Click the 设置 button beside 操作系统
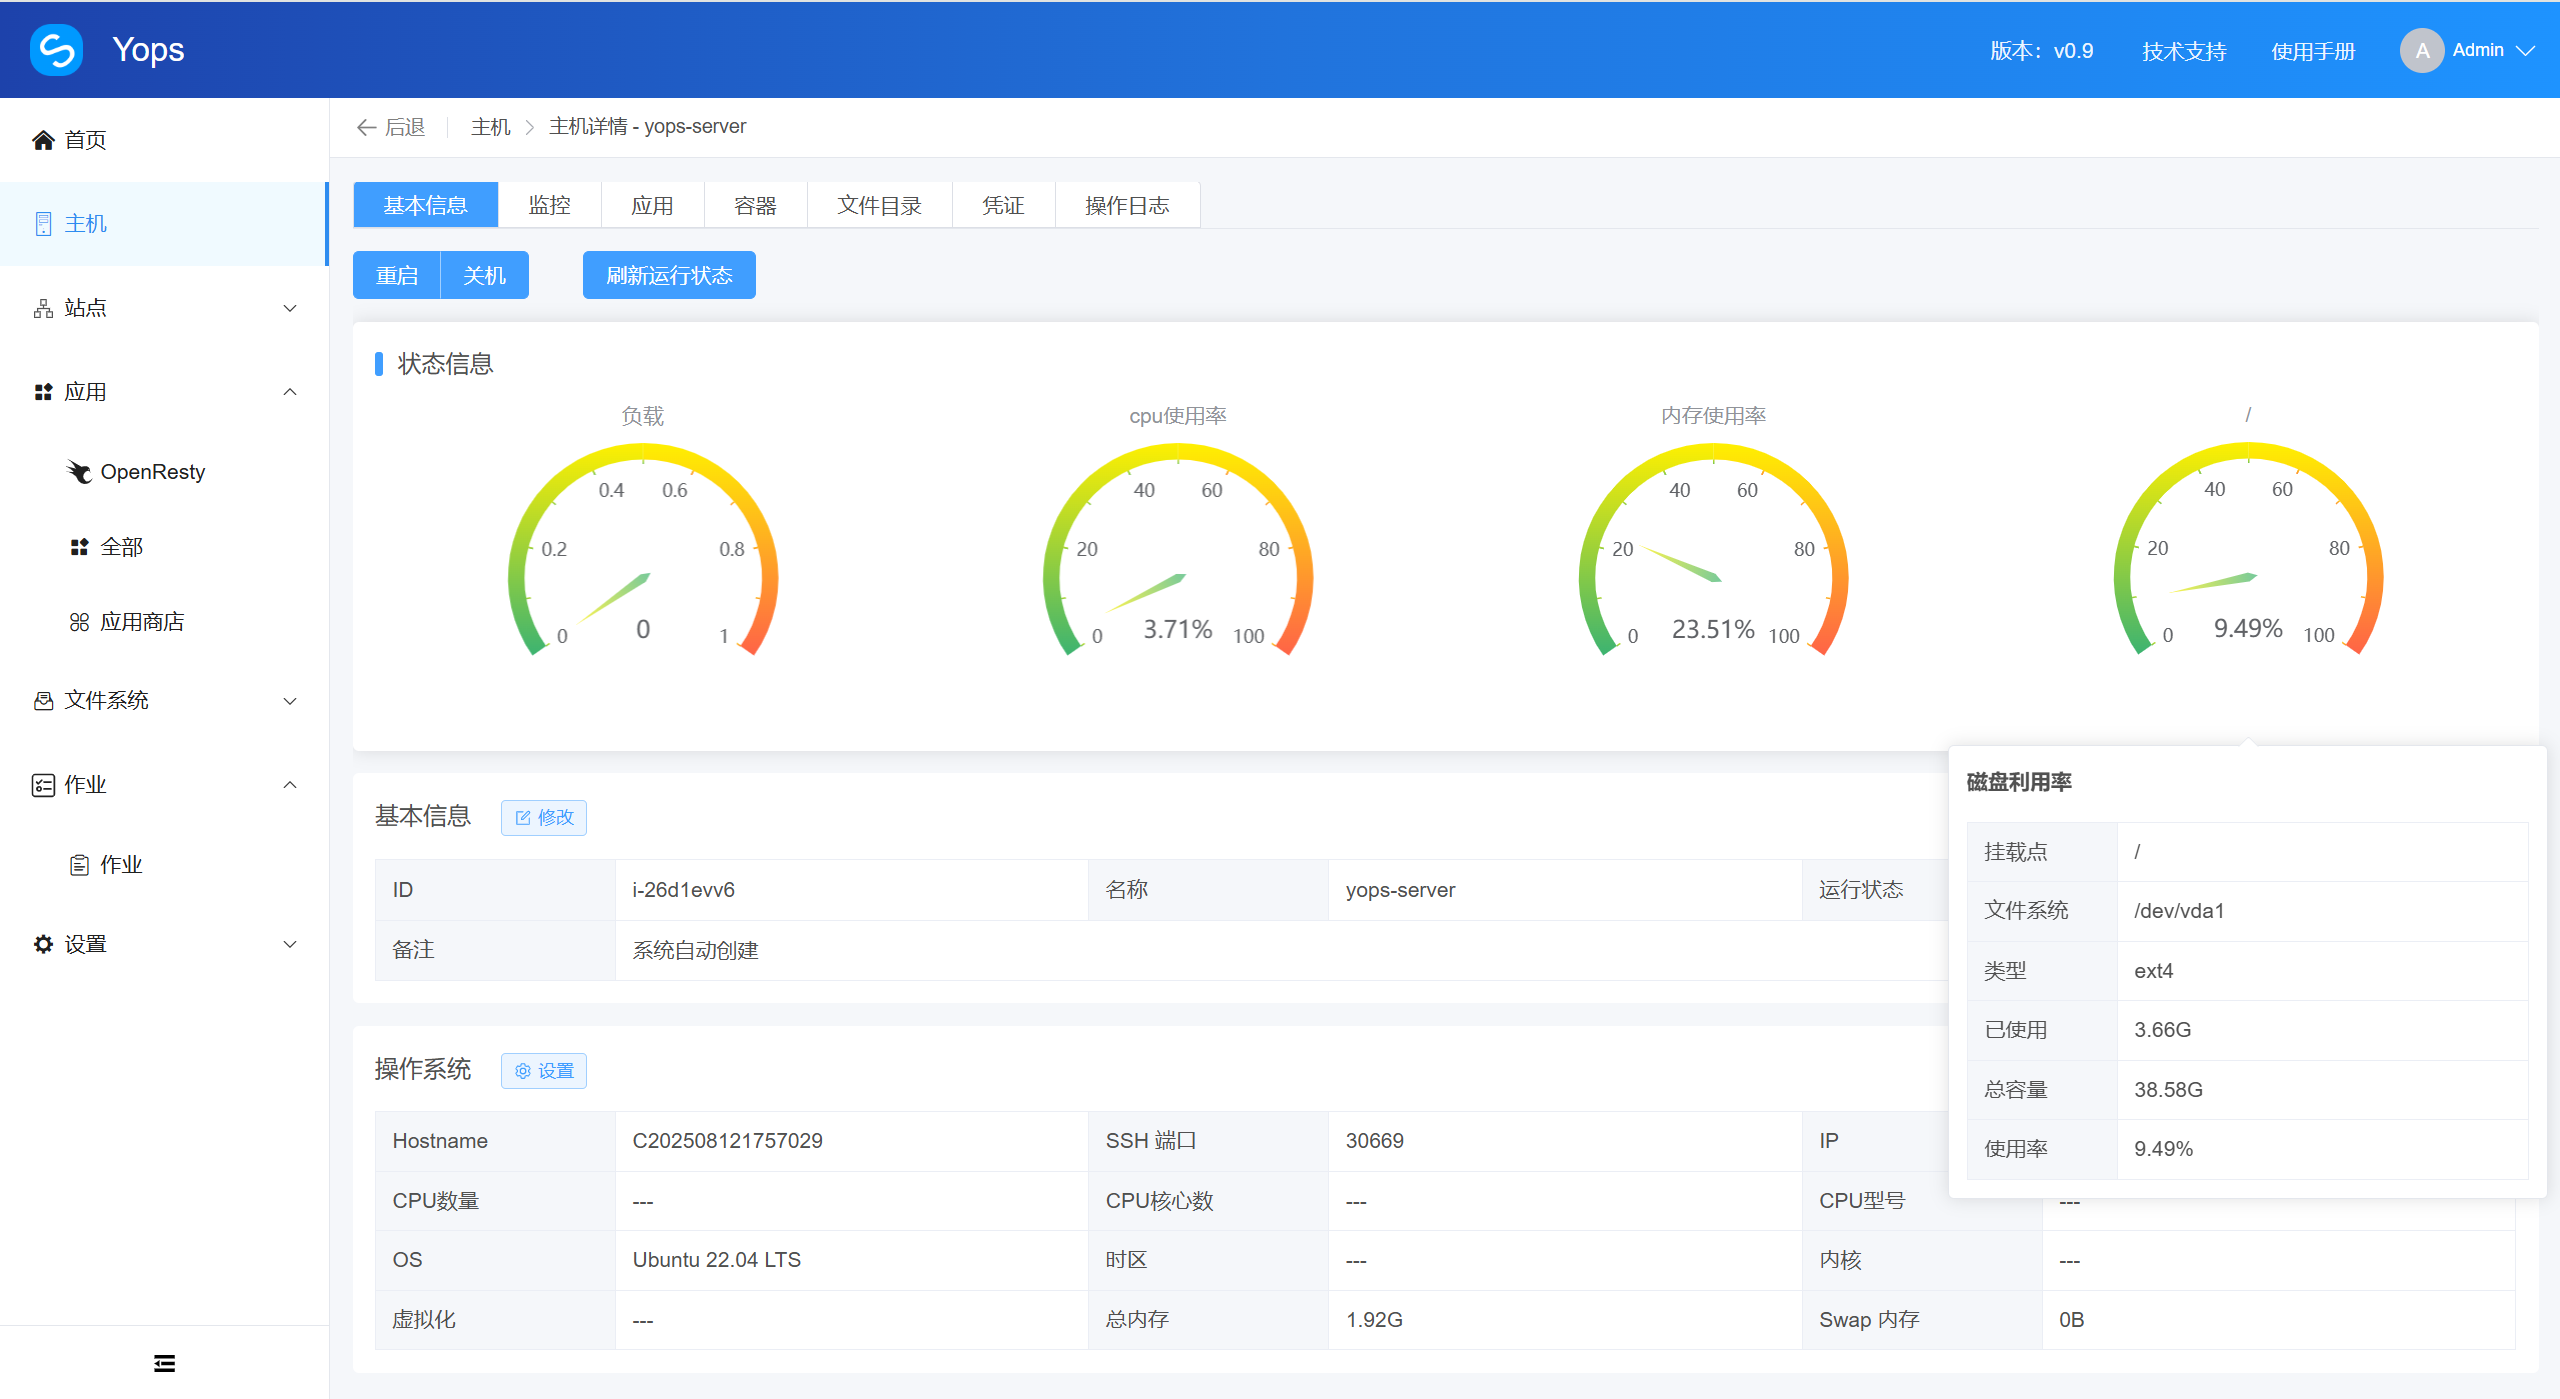2560x1399 pixels. tap(544, 1071)
